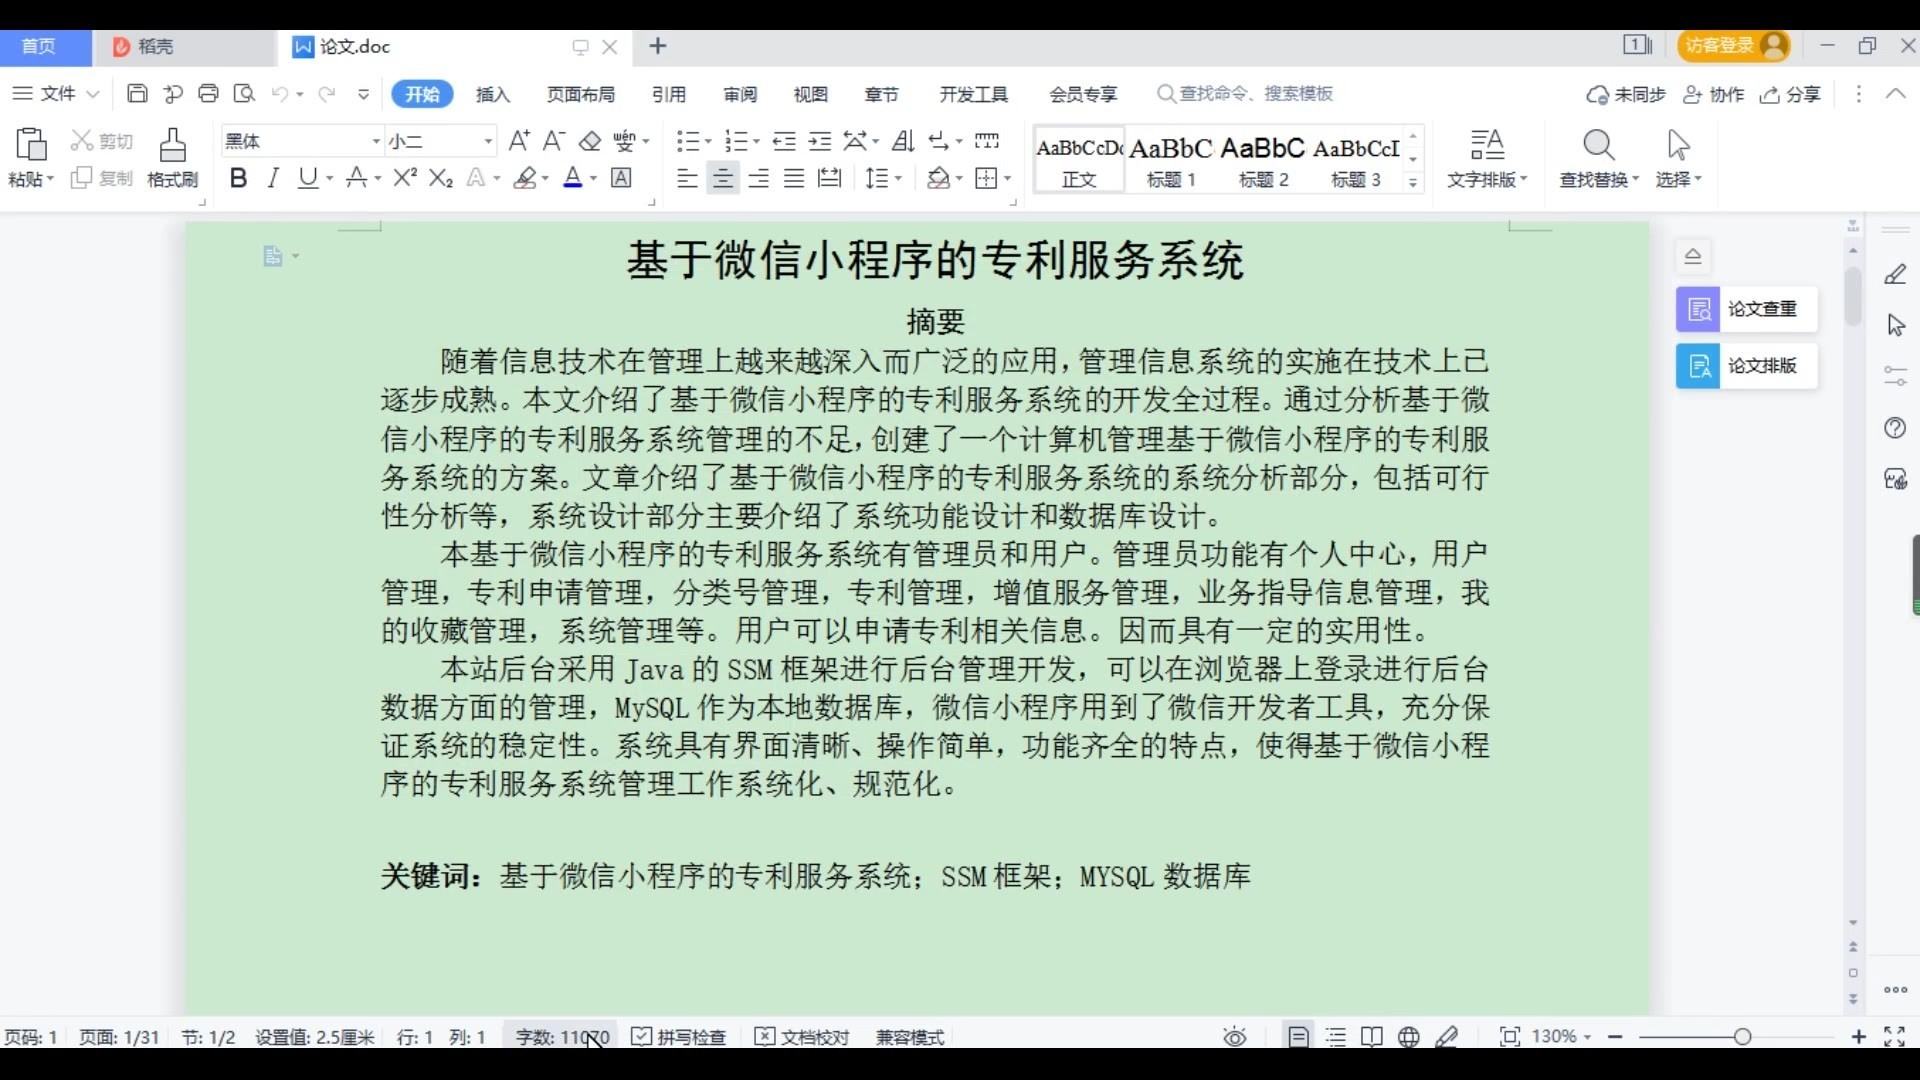Zoom in with the plus icon

pos(1859,1037)
